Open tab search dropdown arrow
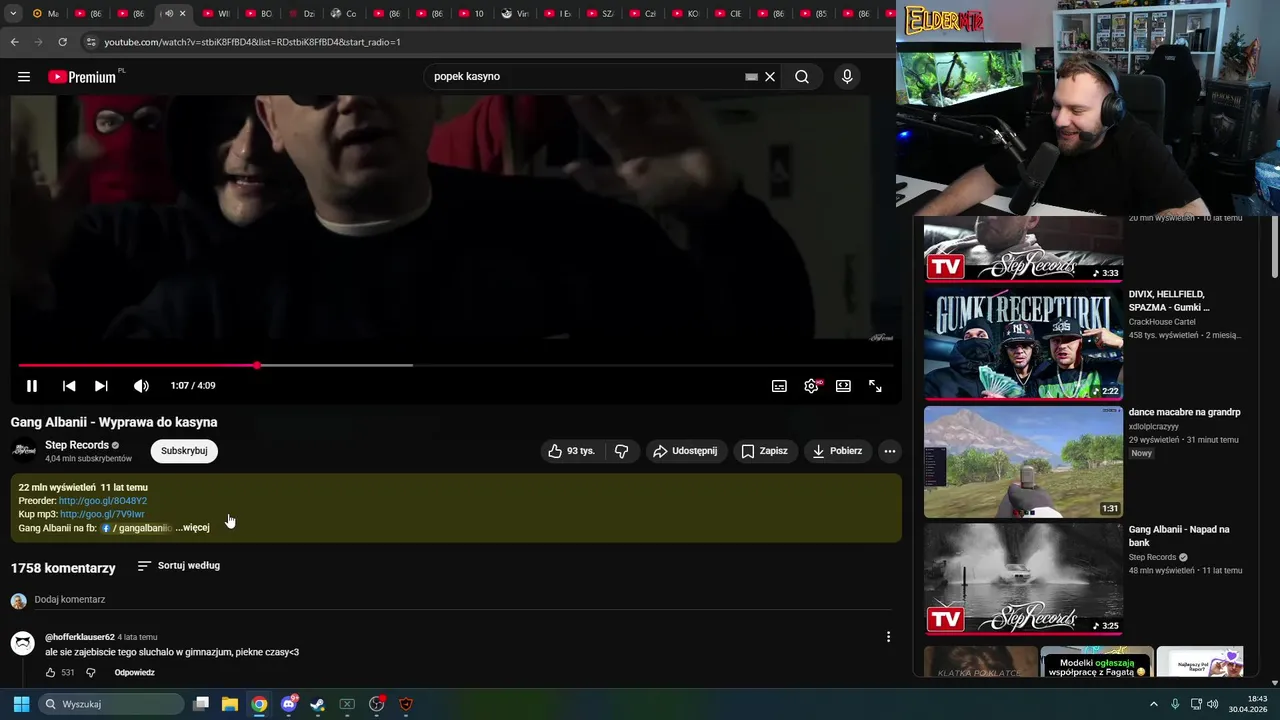1280x720 pixels. (x=12, y=14)
